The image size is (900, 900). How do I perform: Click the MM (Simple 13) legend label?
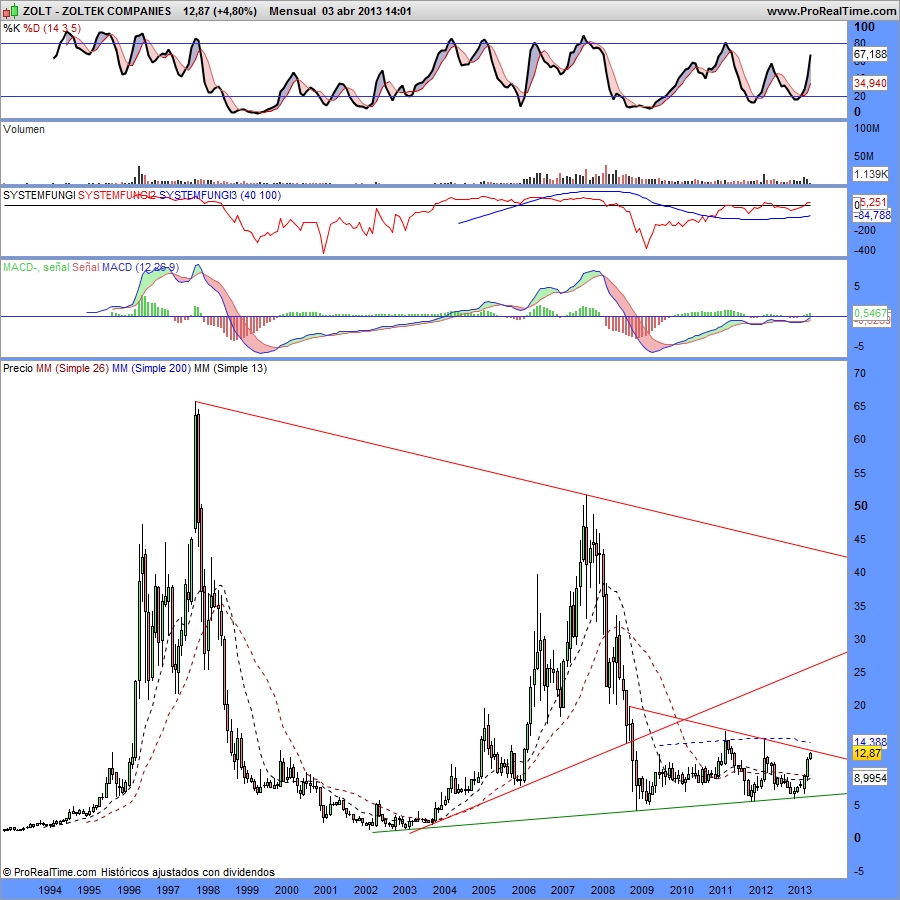click(x=231, y=368)
